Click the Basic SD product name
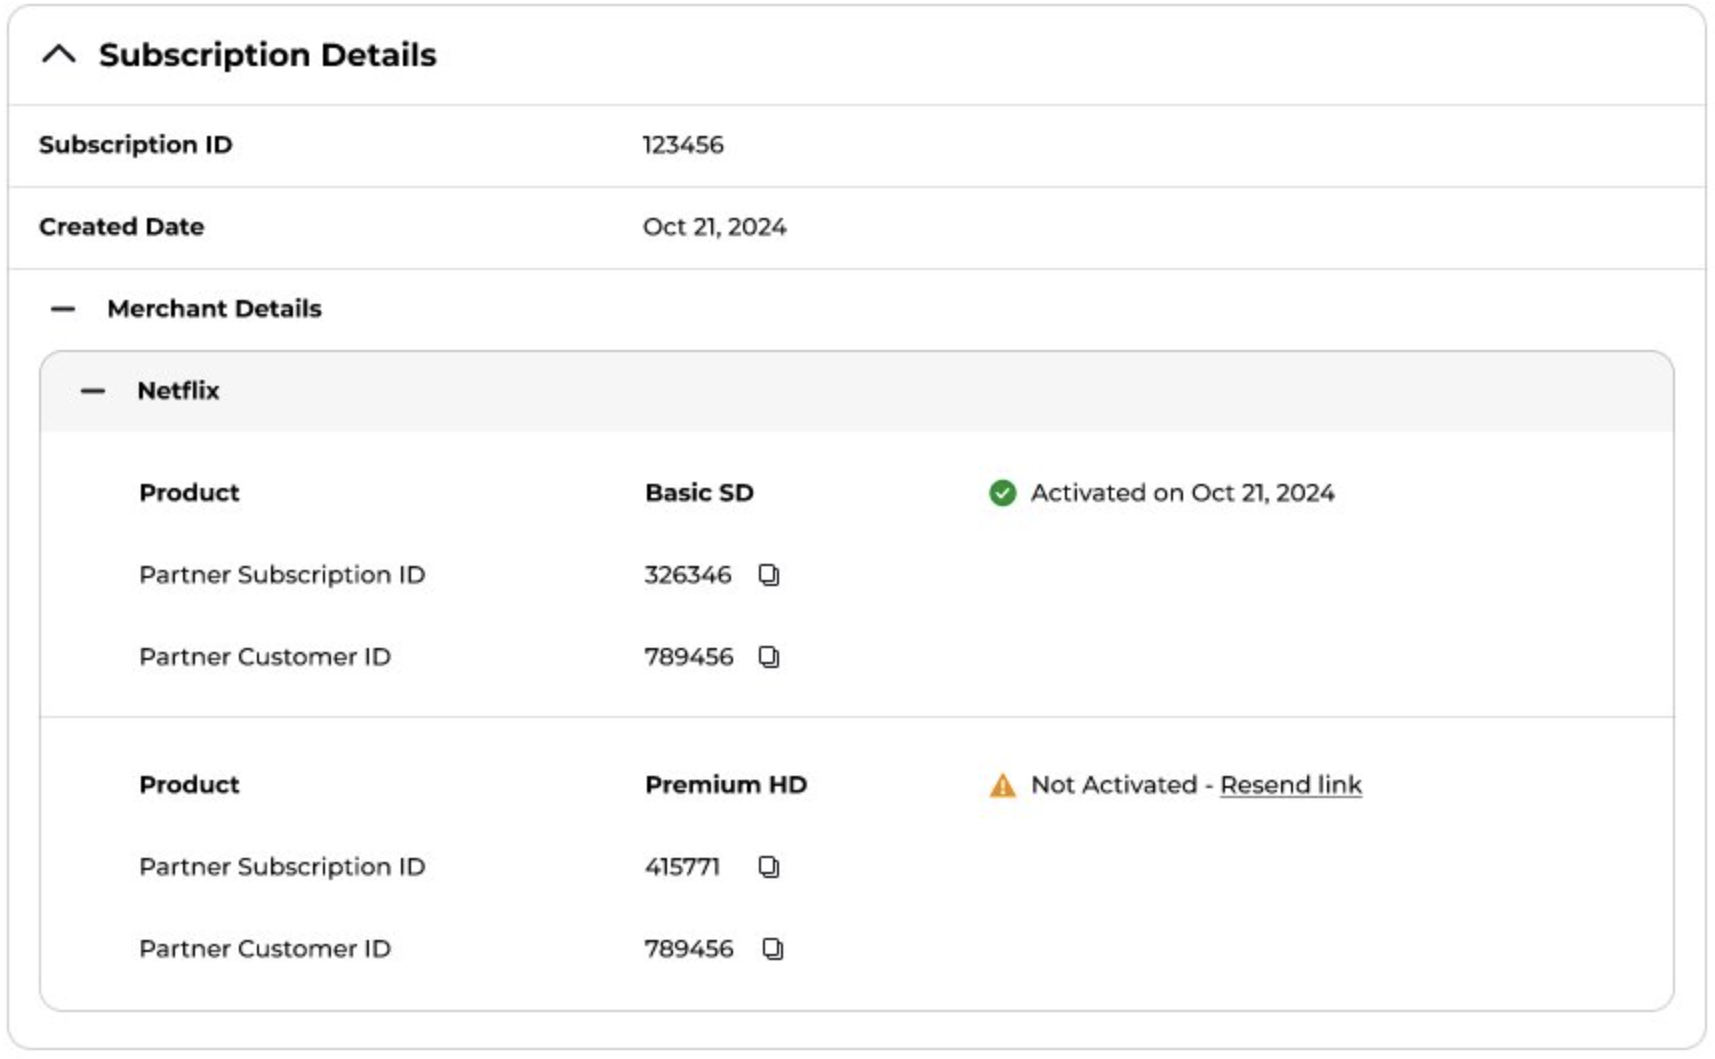Image resolution: width=1715 pixels, height=1059 pixels. [x=699, y=493]
